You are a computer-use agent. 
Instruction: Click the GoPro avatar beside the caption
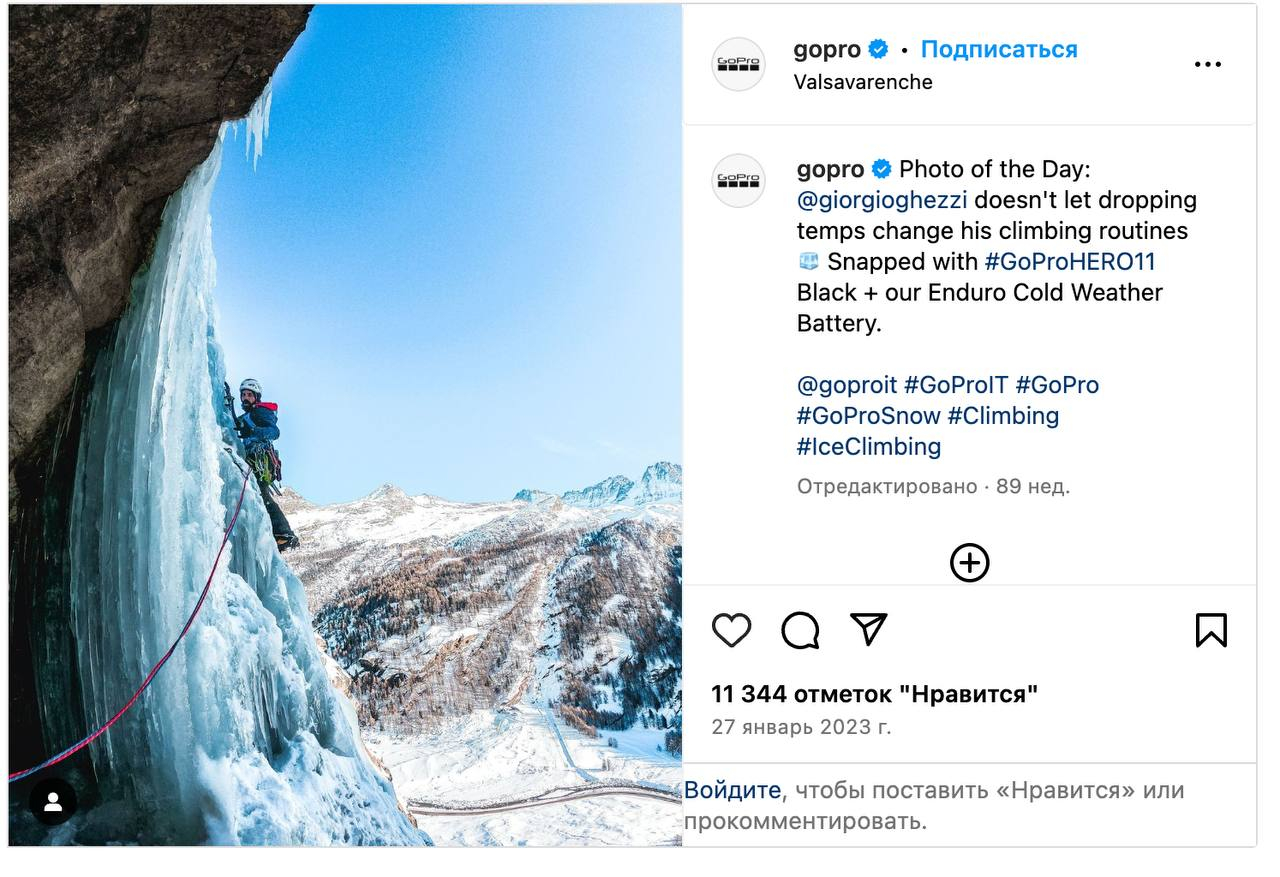[738, 181]
